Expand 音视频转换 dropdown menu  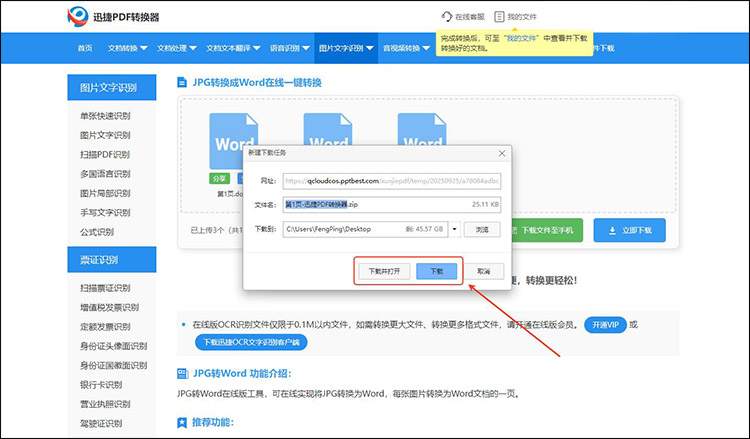point(406,48)
